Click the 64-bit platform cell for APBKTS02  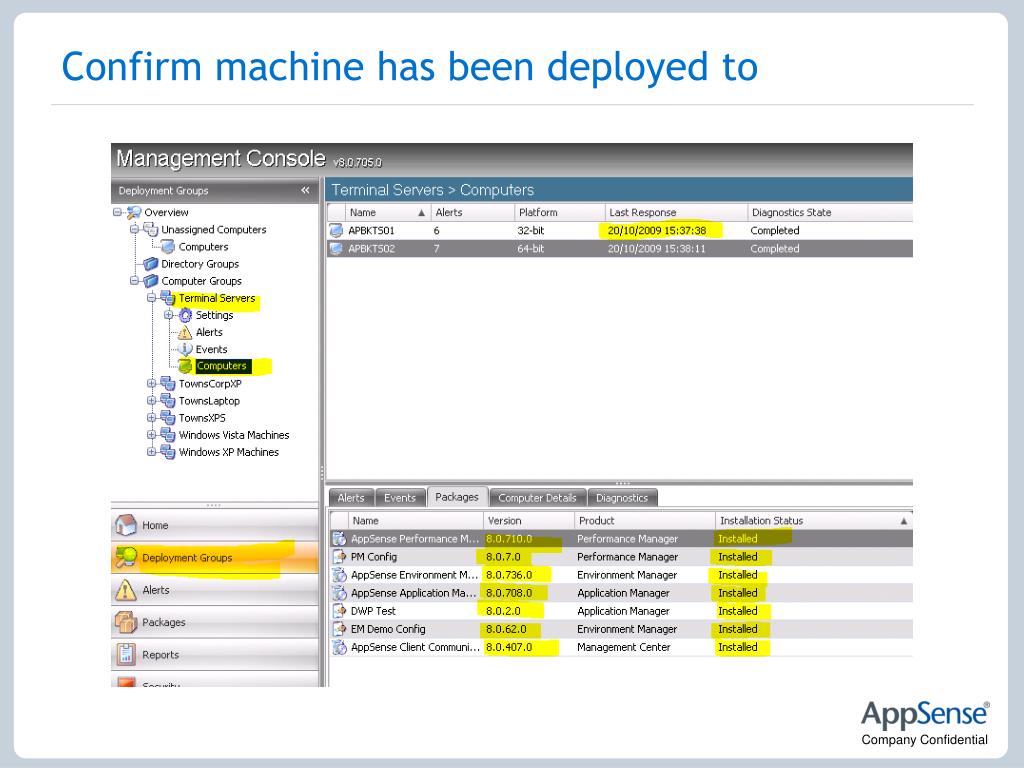530,249
